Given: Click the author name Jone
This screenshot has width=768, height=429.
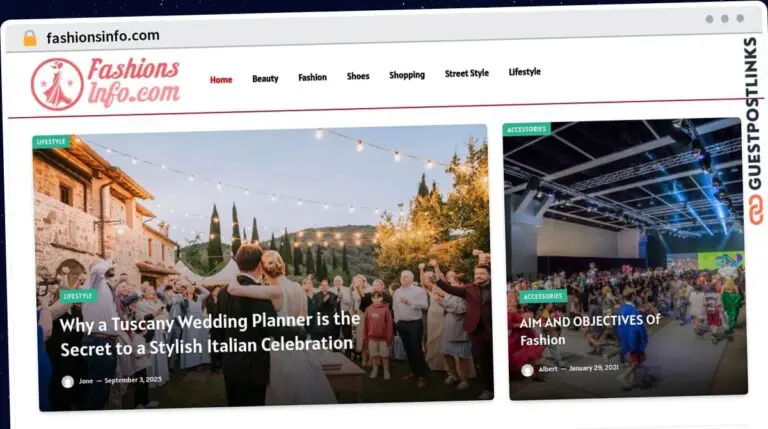Looking at the screenshot, I should point(86,381).
